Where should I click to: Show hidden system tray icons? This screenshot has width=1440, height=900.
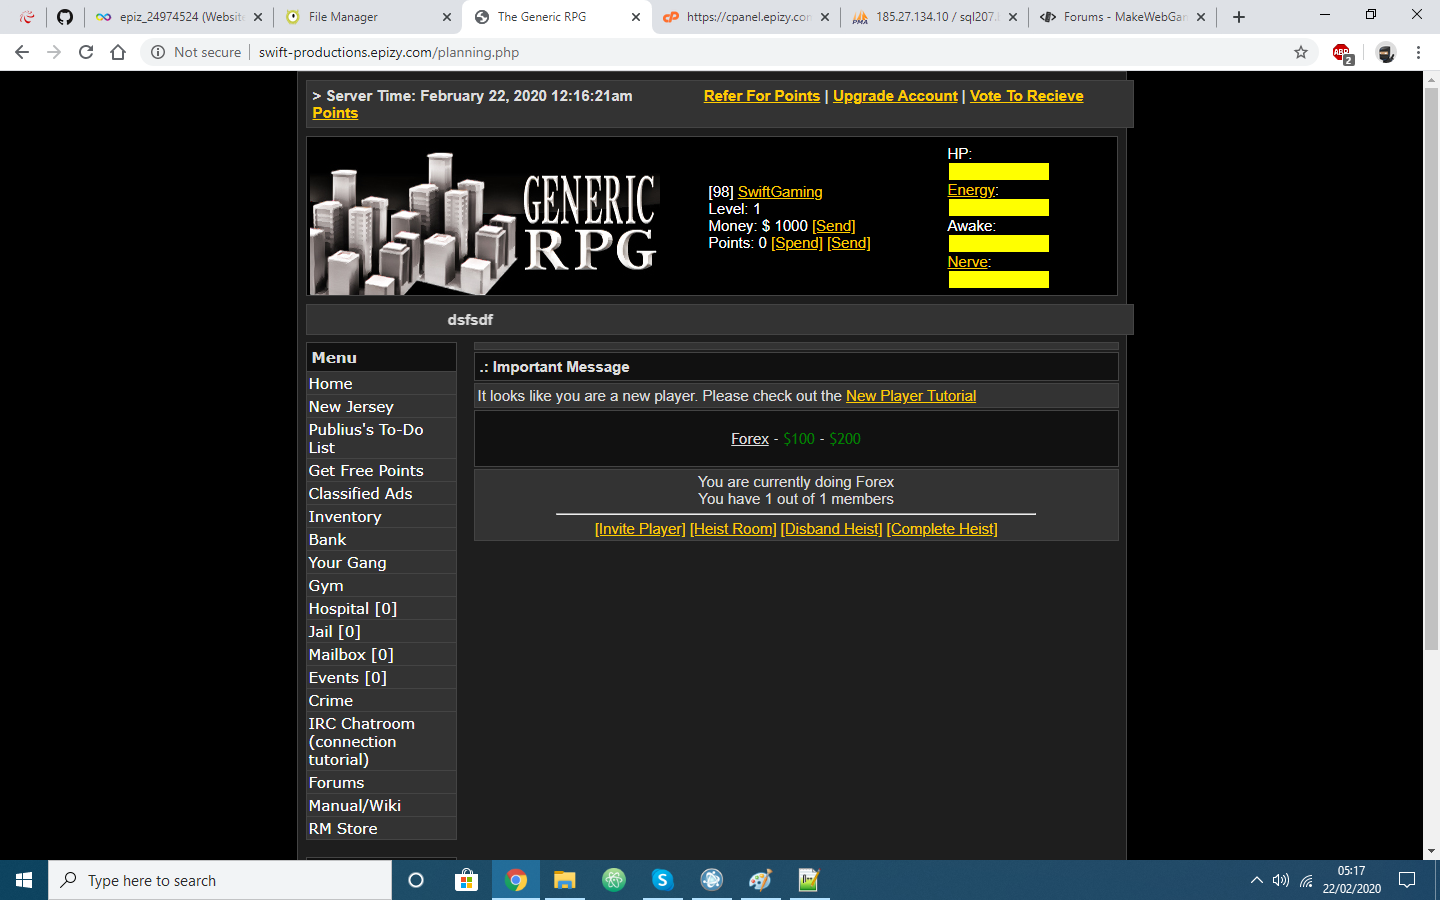[x=1256, y=880]
